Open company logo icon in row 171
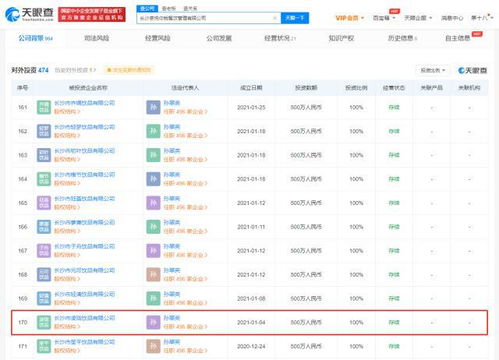Screen dimensions: 499x360 point(44,346)
